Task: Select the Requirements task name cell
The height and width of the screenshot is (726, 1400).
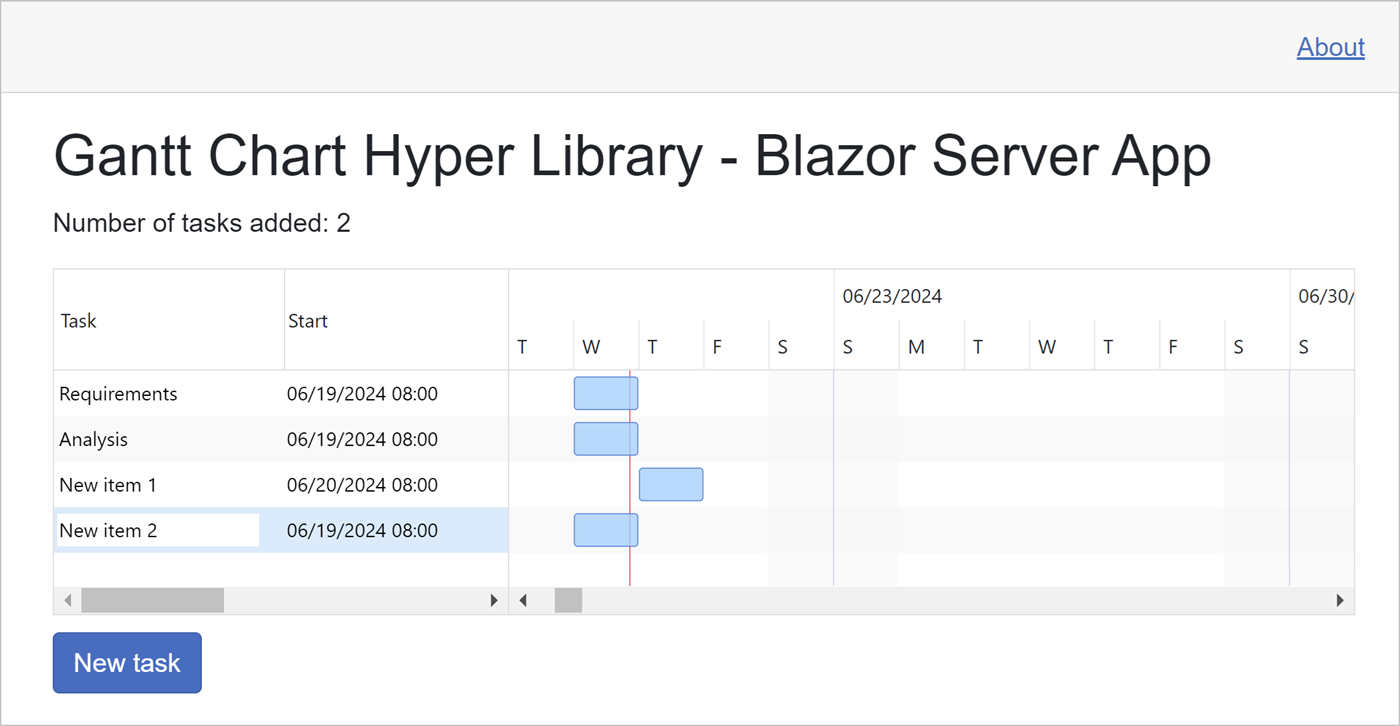Action: pyautogui.click(x=118, y=393)
